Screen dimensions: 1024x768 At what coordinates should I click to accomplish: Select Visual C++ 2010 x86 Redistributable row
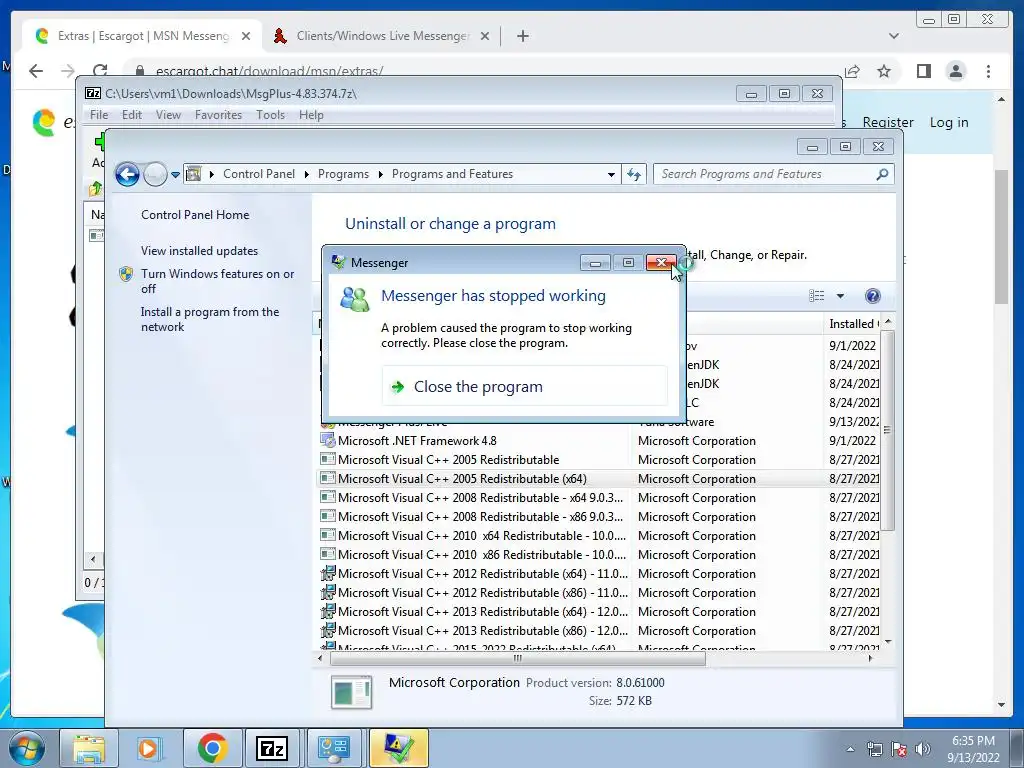(x=599, y=554)
